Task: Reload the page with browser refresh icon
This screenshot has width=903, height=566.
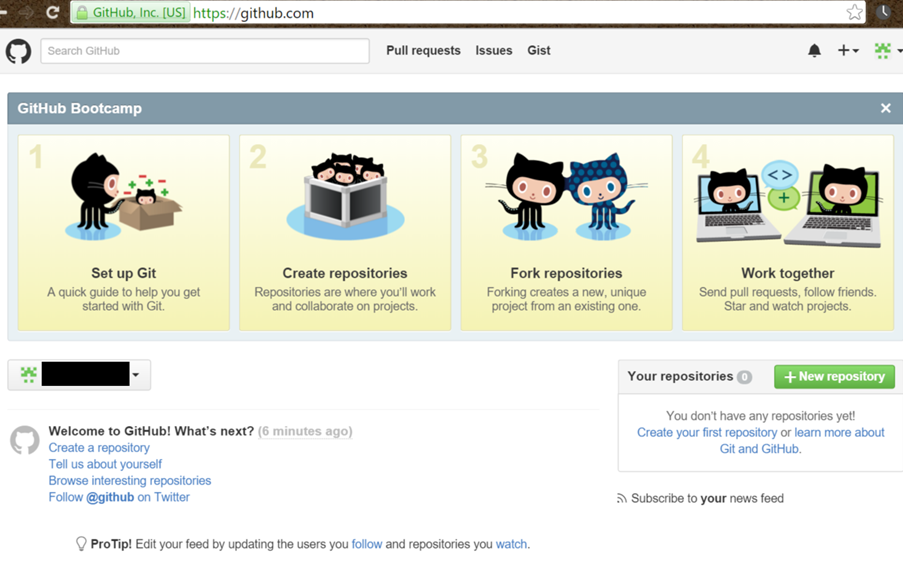Action: tap(52, 12)
